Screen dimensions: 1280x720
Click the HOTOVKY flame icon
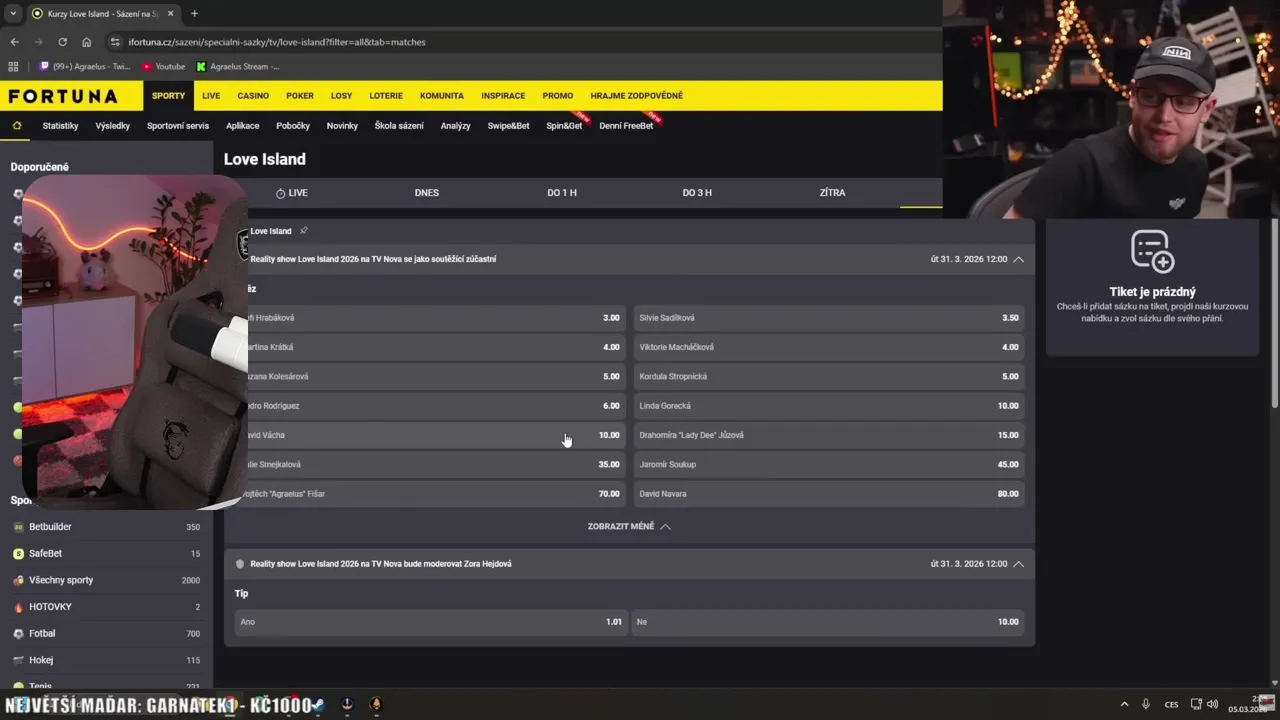[18, 607]
